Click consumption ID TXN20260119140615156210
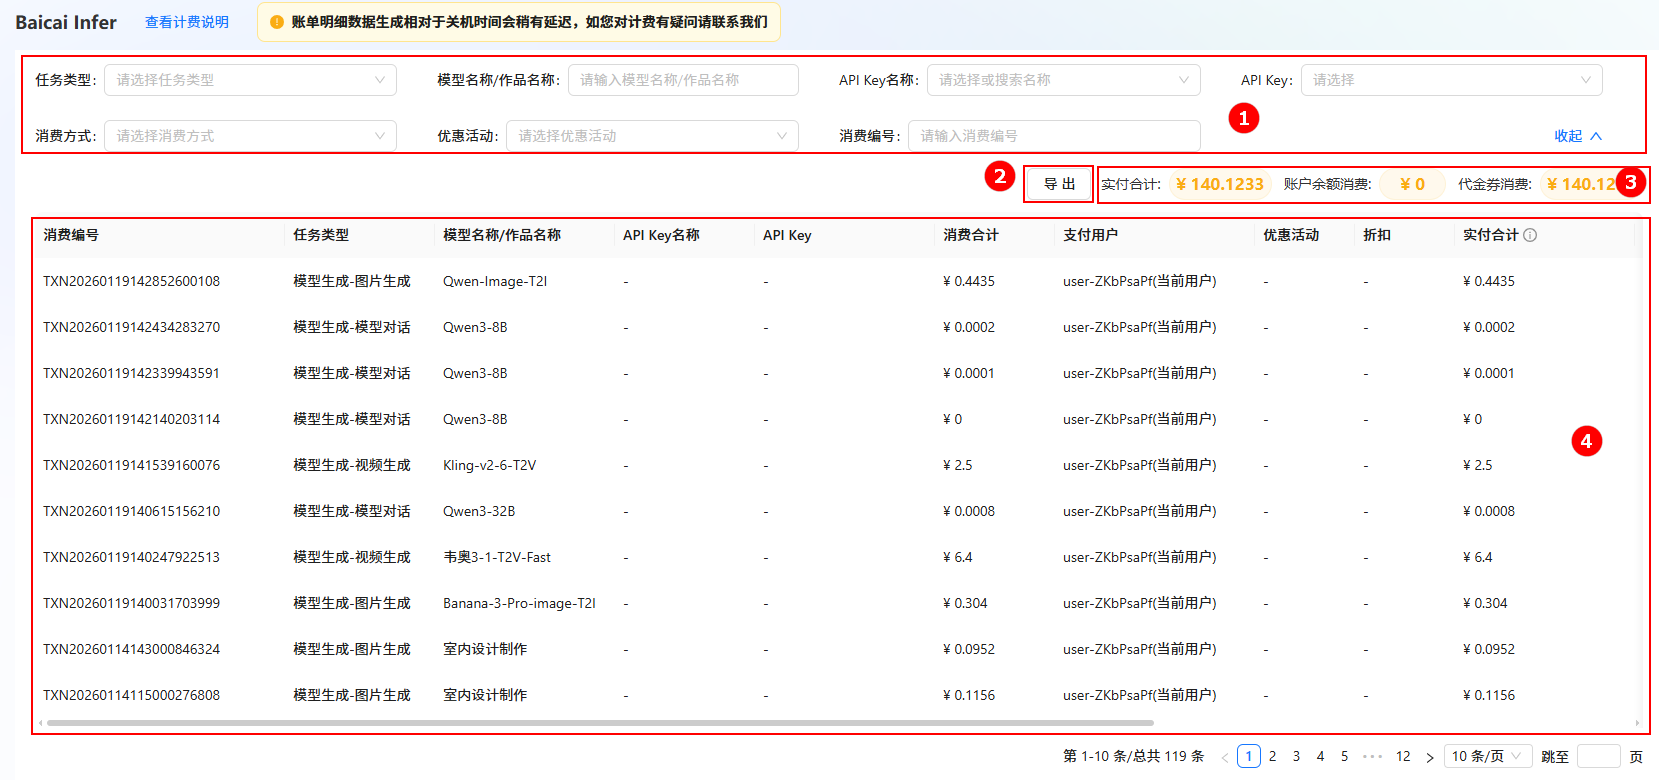Image resolution: width=1659 pixels, height=780 pixels. coord(131,511)
